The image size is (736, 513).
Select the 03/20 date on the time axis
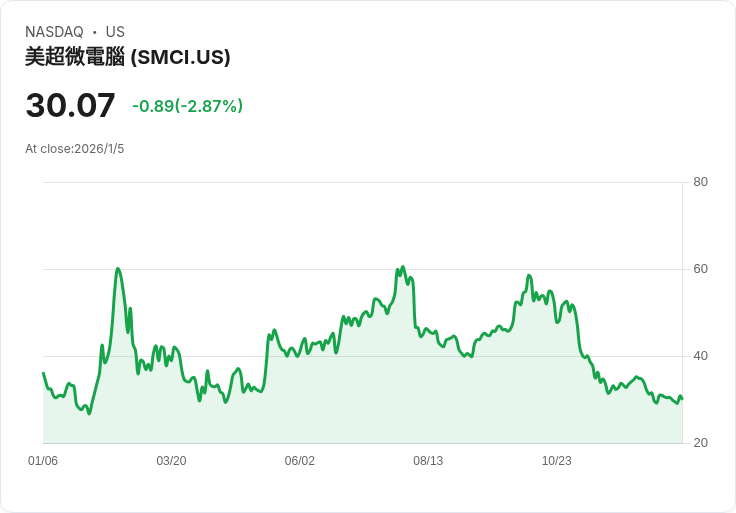click(171, 461)
